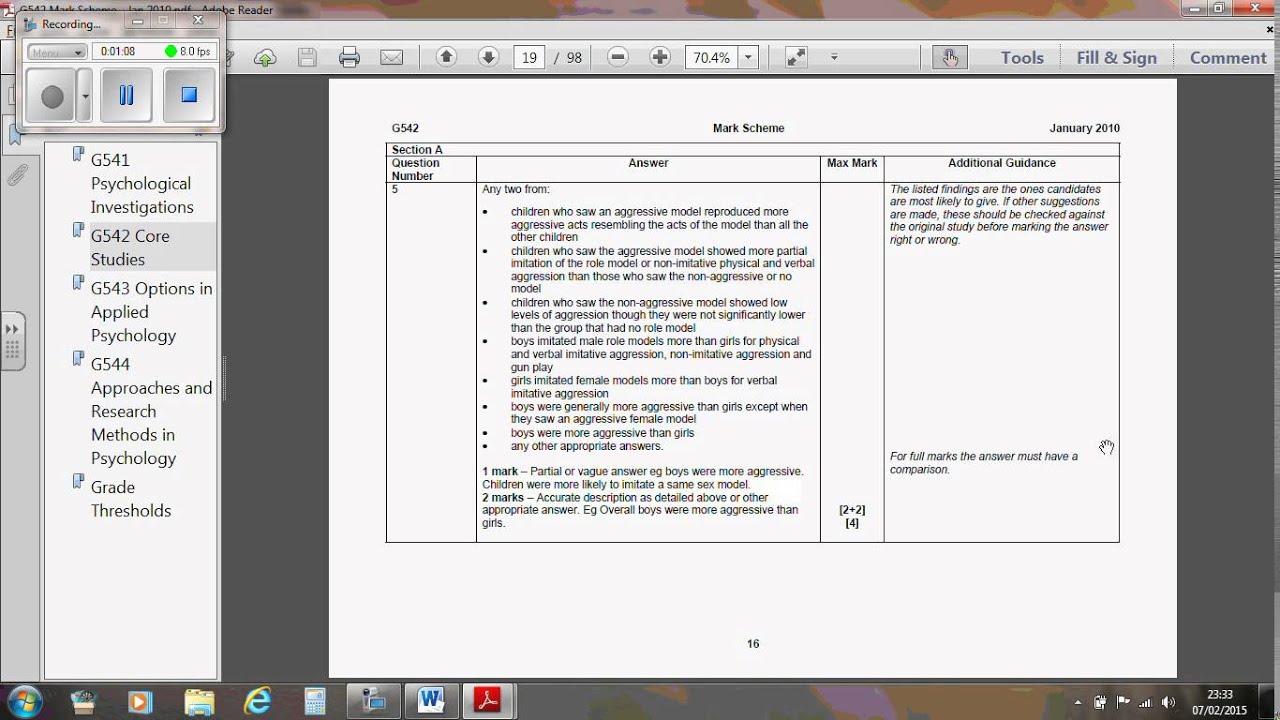
Task: Click the 'Max Mark' column header
Action: click(x=852, y=163)
